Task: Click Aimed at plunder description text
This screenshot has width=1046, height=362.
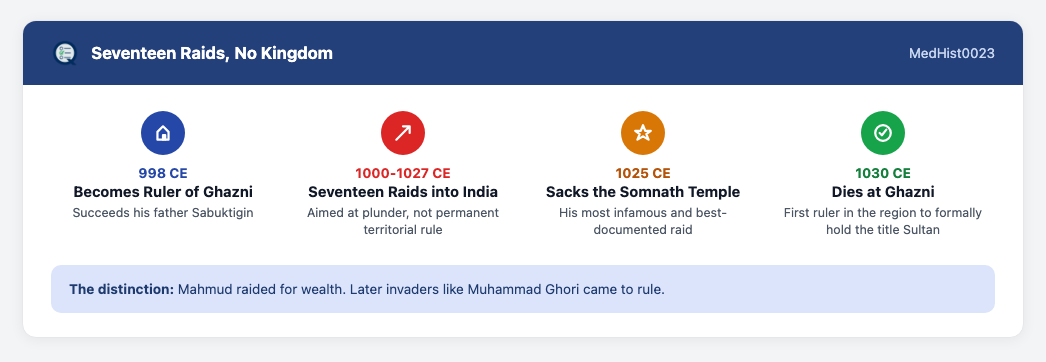Action: [x=403, y=221]
